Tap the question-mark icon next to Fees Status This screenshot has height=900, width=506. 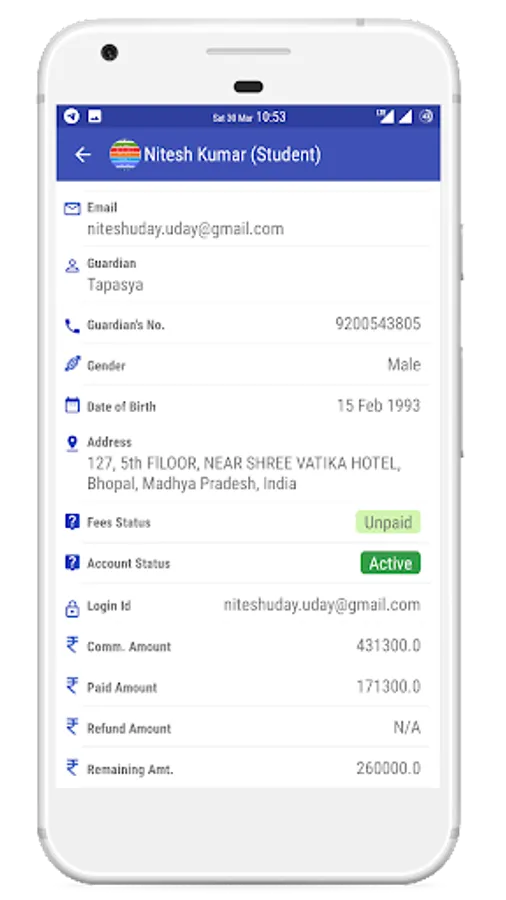72,522
